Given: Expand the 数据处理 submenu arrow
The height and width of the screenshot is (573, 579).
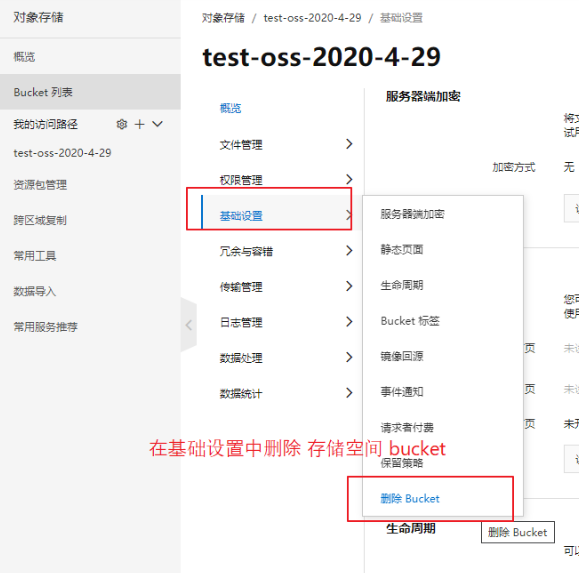Looking at the screenshot, I should 349,357.
